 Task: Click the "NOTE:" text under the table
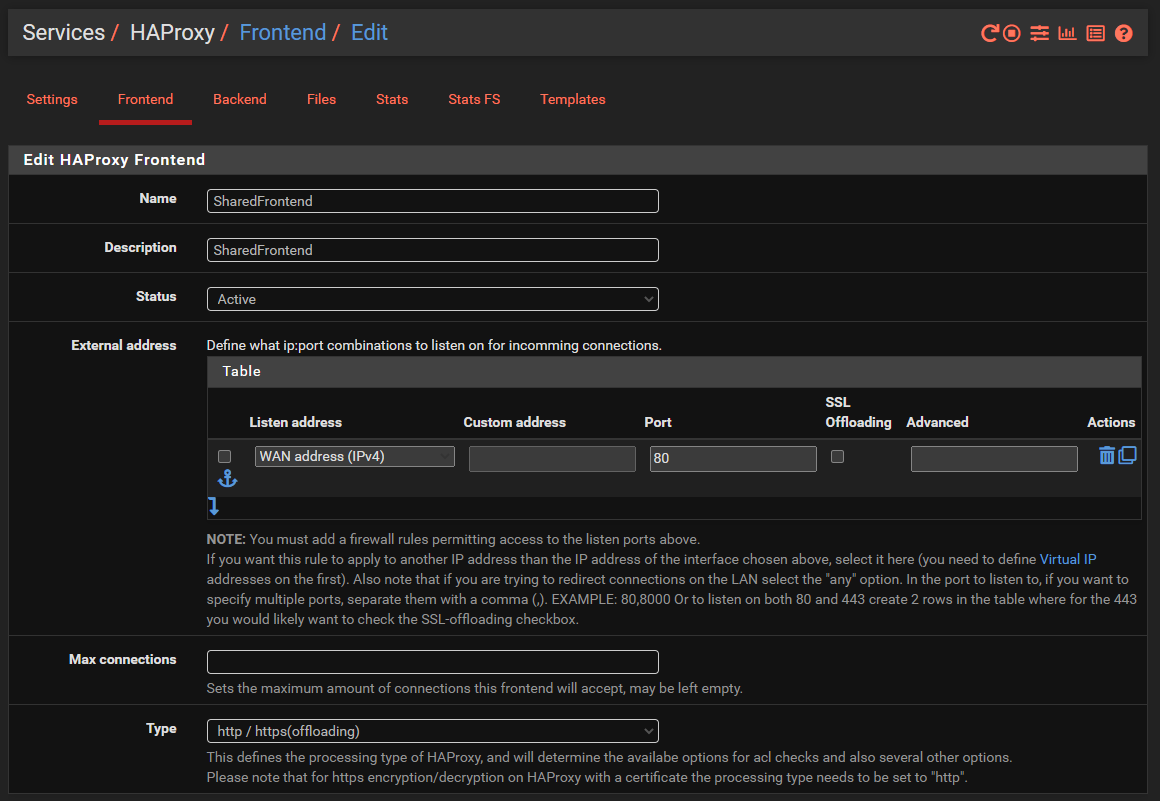pyautogui.click(x=226, y=539)
